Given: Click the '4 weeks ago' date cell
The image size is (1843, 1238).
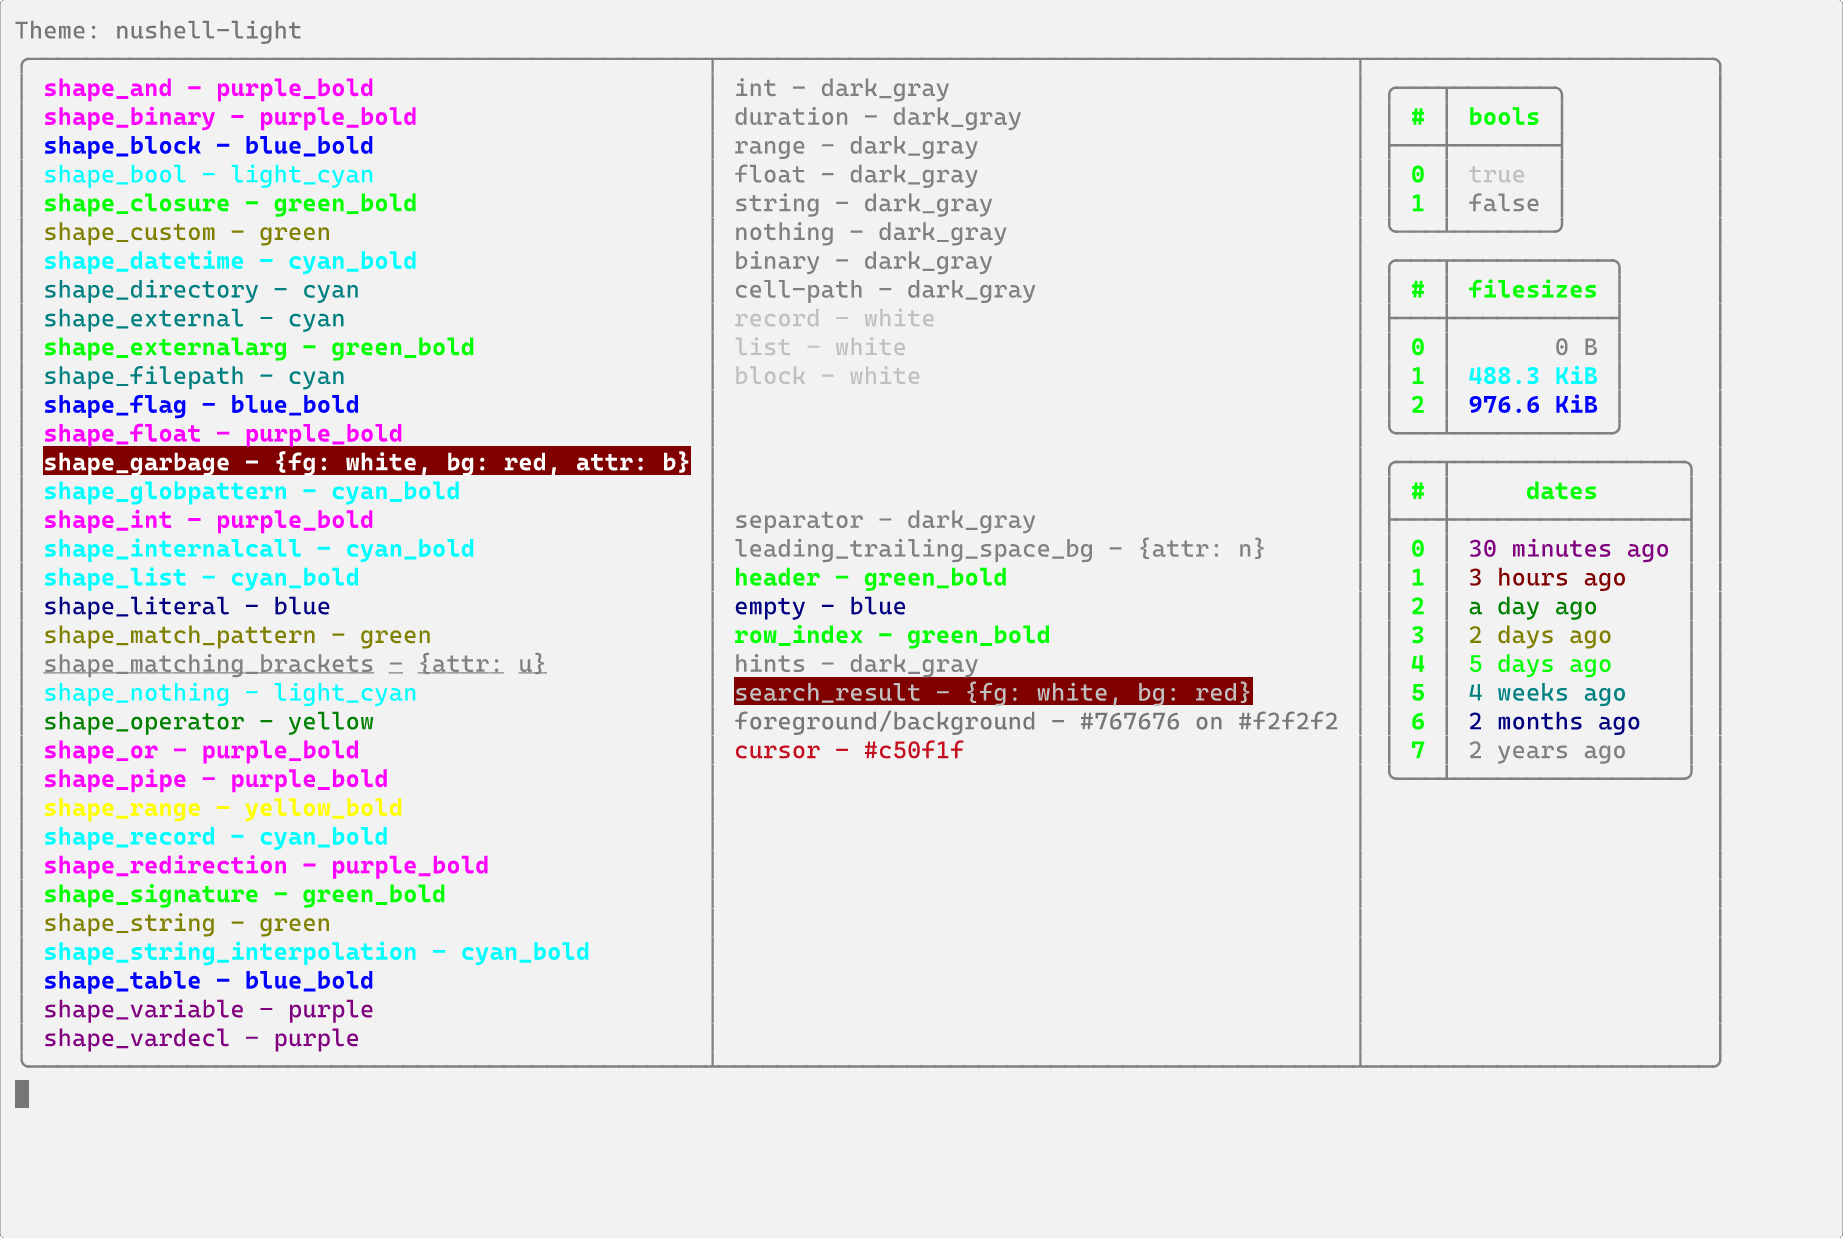Looking at the screenshot, I should tap(1547, 693).
